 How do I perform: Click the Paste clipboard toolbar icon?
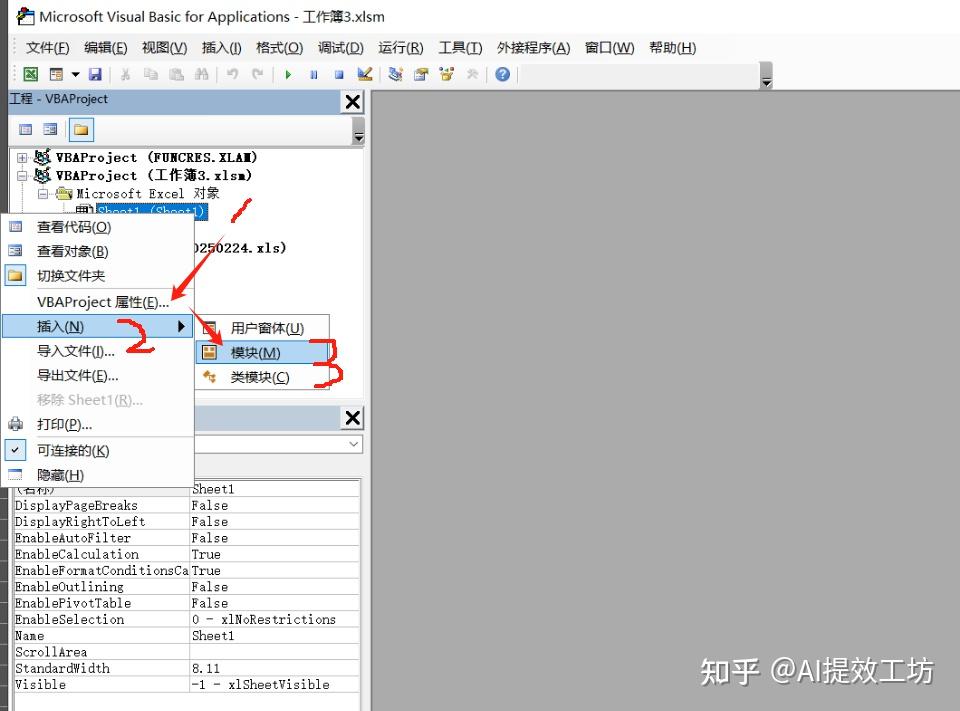coord(176,74)
